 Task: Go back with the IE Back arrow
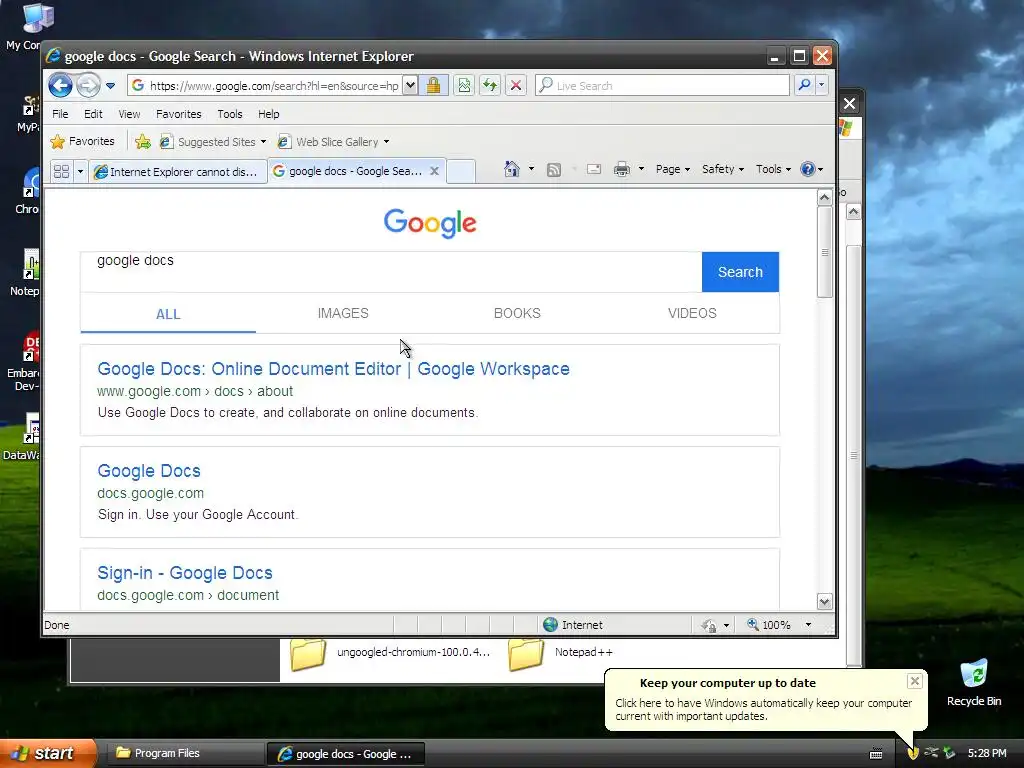click(60, 86)
